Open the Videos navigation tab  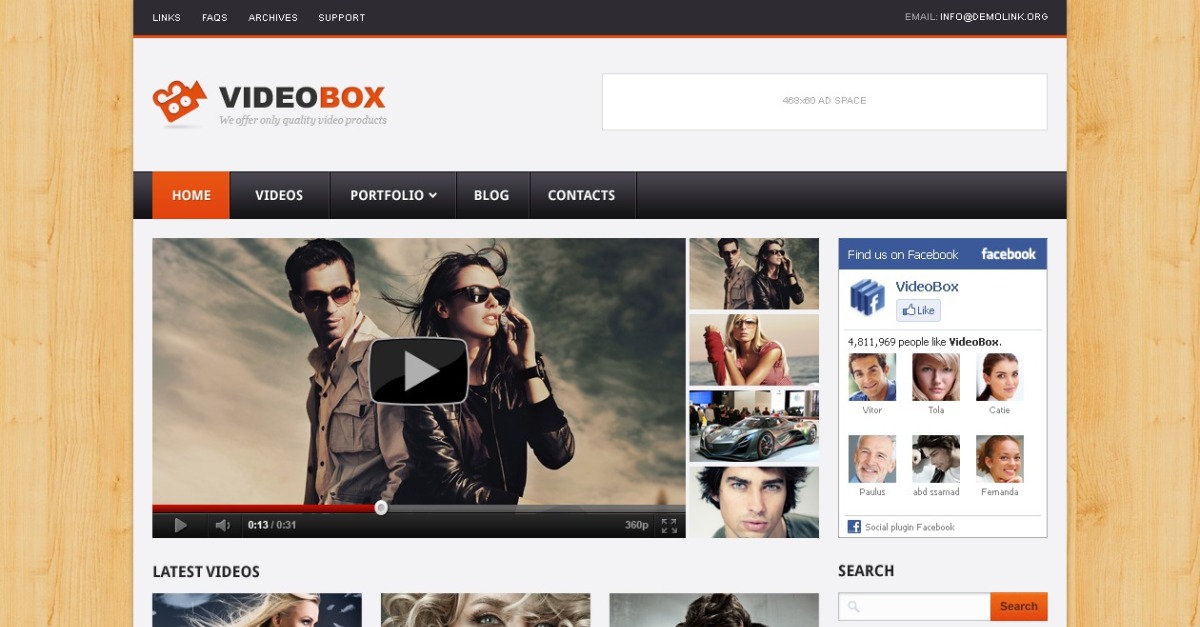279,195
